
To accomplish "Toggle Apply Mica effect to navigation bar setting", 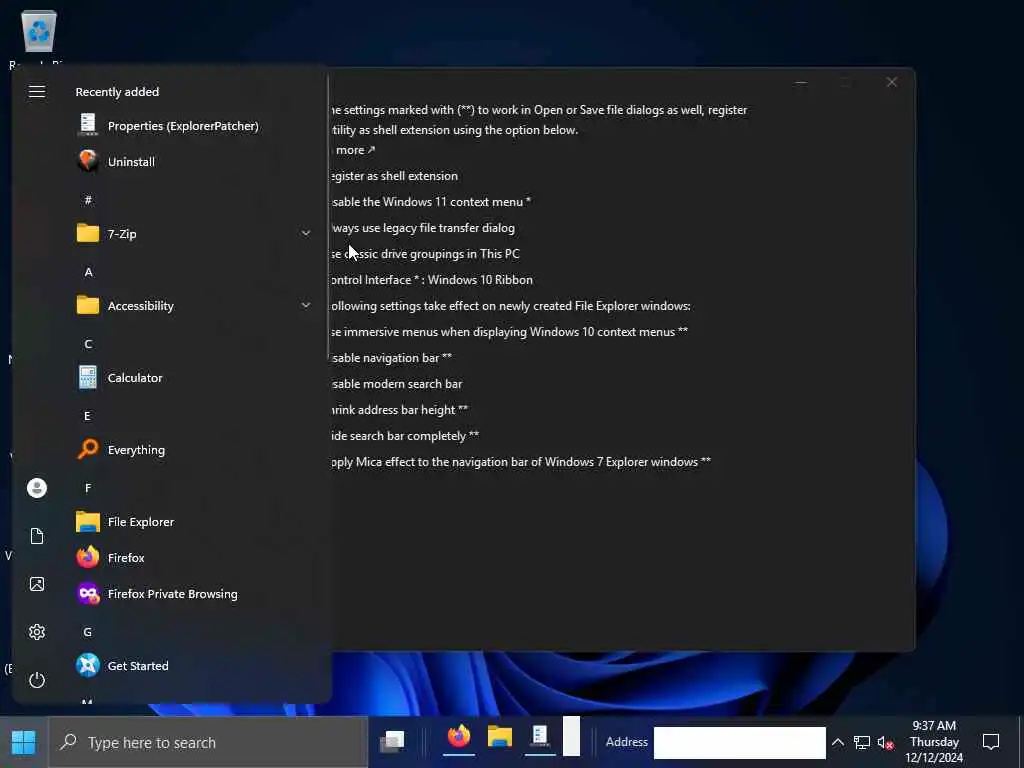I will (x=521, y=462).
